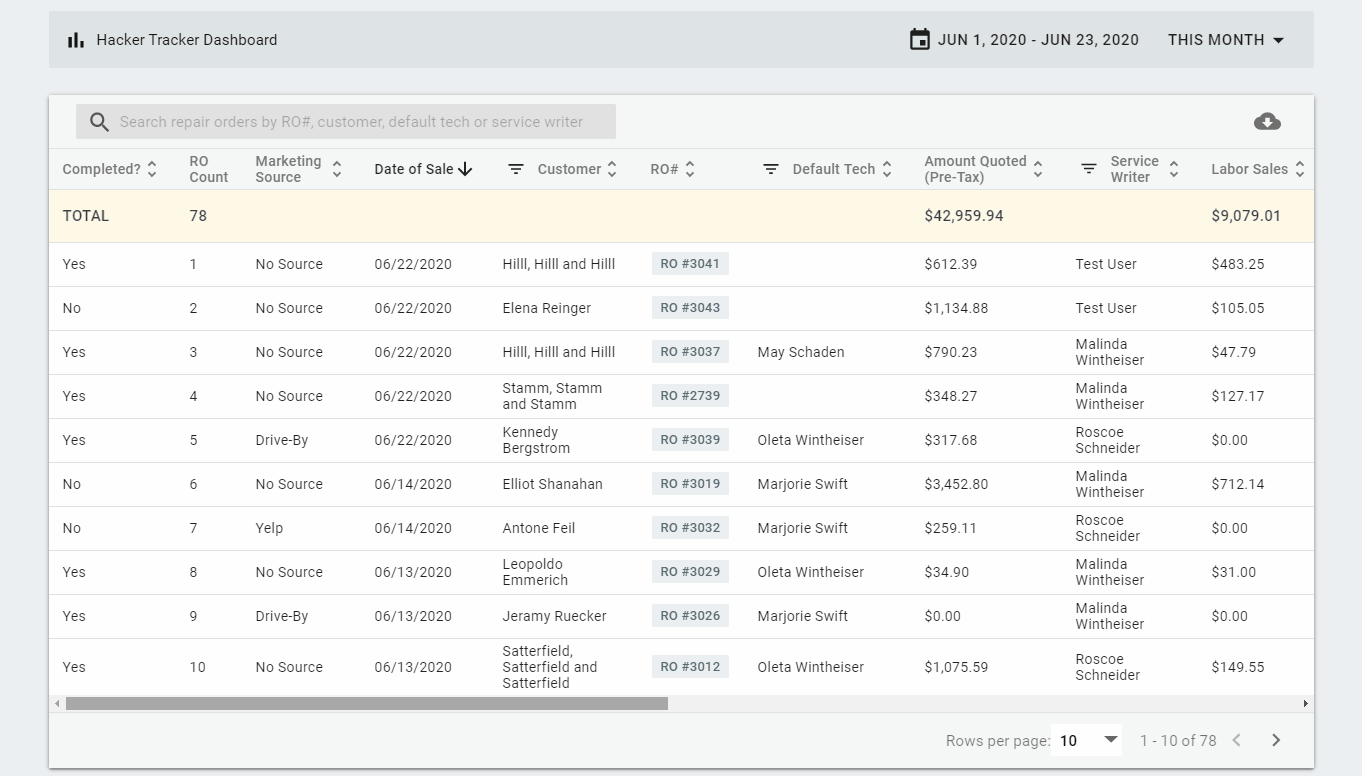This screenshot has height=776, width=1362.
Task: Sort Labor Sales column using arrows
Action: click(x=1300, y=169)
